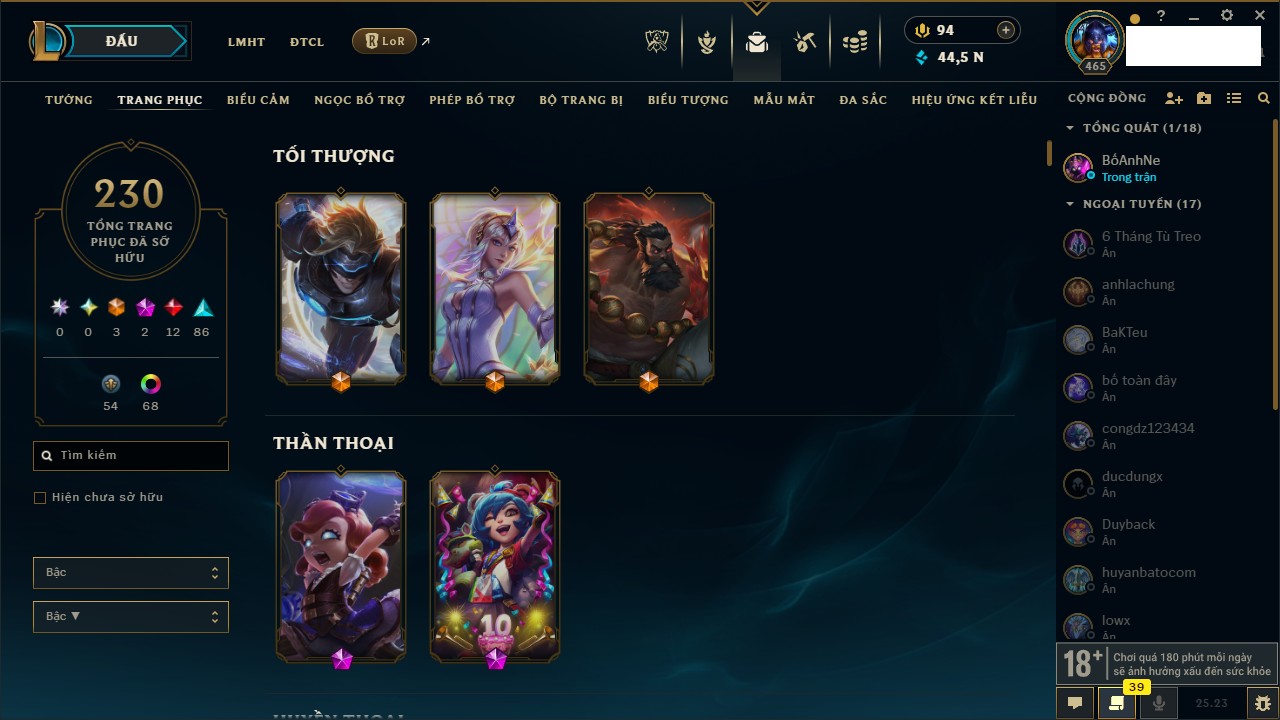Open the first Bậc filter dropdown
Image resolution: width=1280 pixels, height=720 pixels.
coord(131,573)
